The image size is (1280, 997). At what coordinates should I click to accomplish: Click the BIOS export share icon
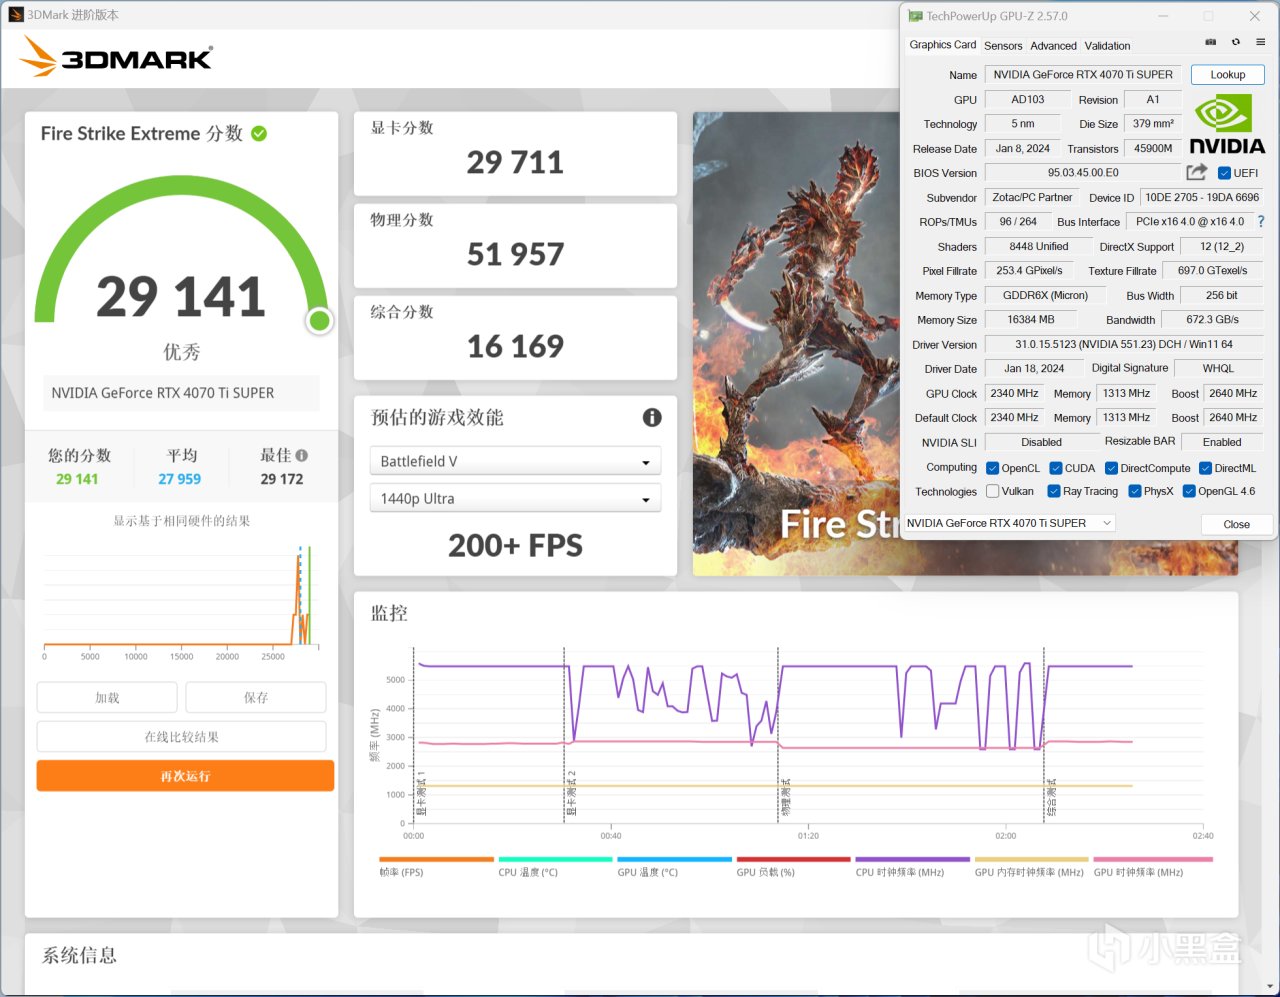[x=1196, y=172]
